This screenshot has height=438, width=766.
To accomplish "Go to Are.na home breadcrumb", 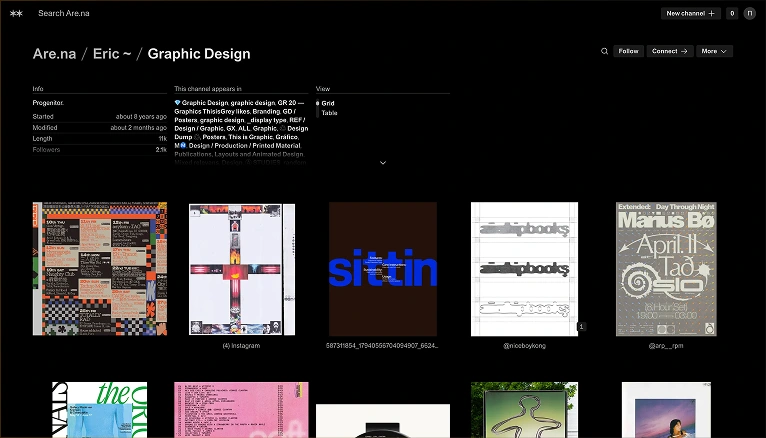I will click(x=54, y=54).
